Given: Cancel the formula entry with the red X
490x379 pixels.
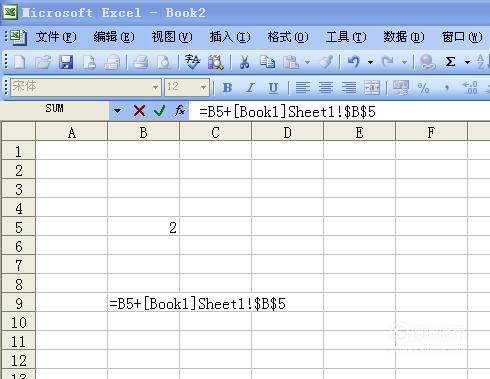Looking at the screenshot, I should [x=139, y=110].
